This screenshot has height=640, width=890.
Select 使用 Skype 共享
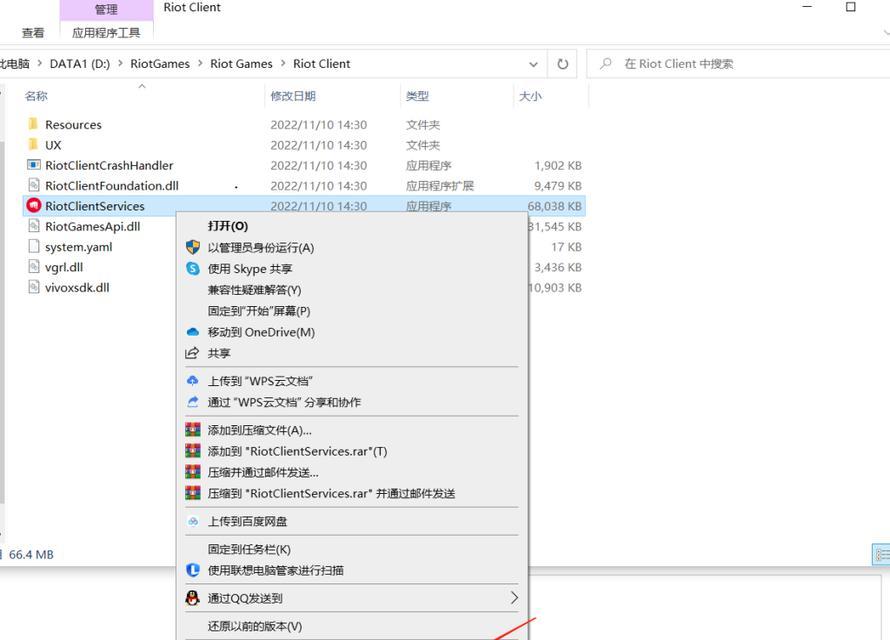250,268
